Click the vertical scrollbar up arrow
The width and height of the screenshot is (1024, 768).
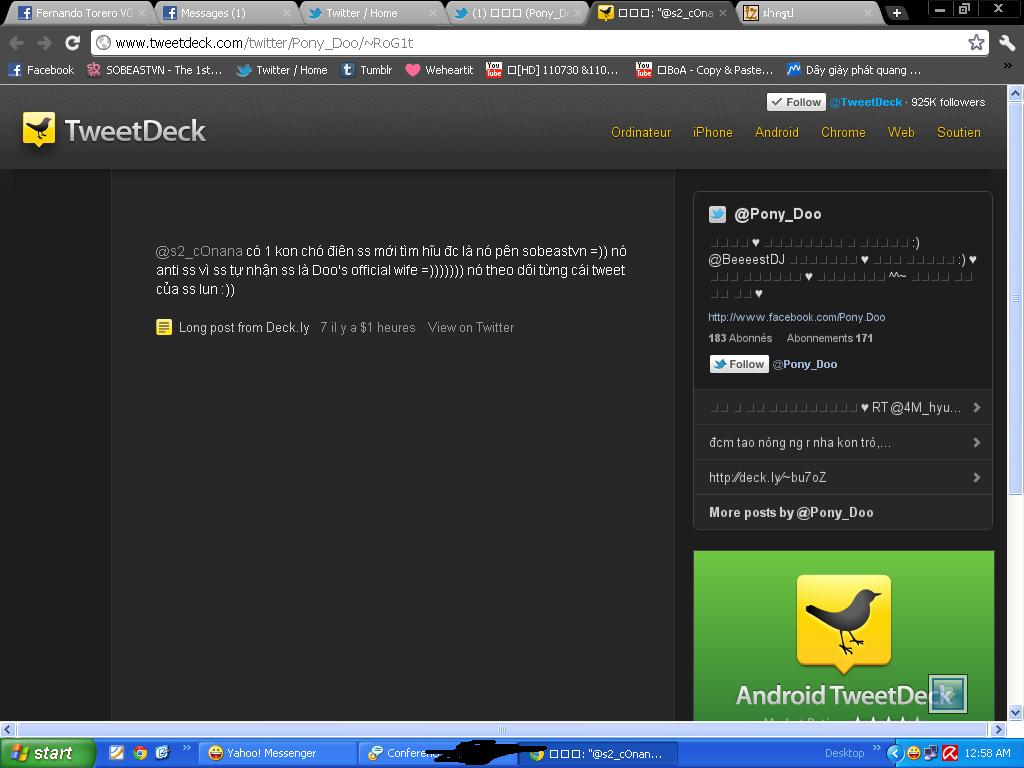click(1016, 93)
